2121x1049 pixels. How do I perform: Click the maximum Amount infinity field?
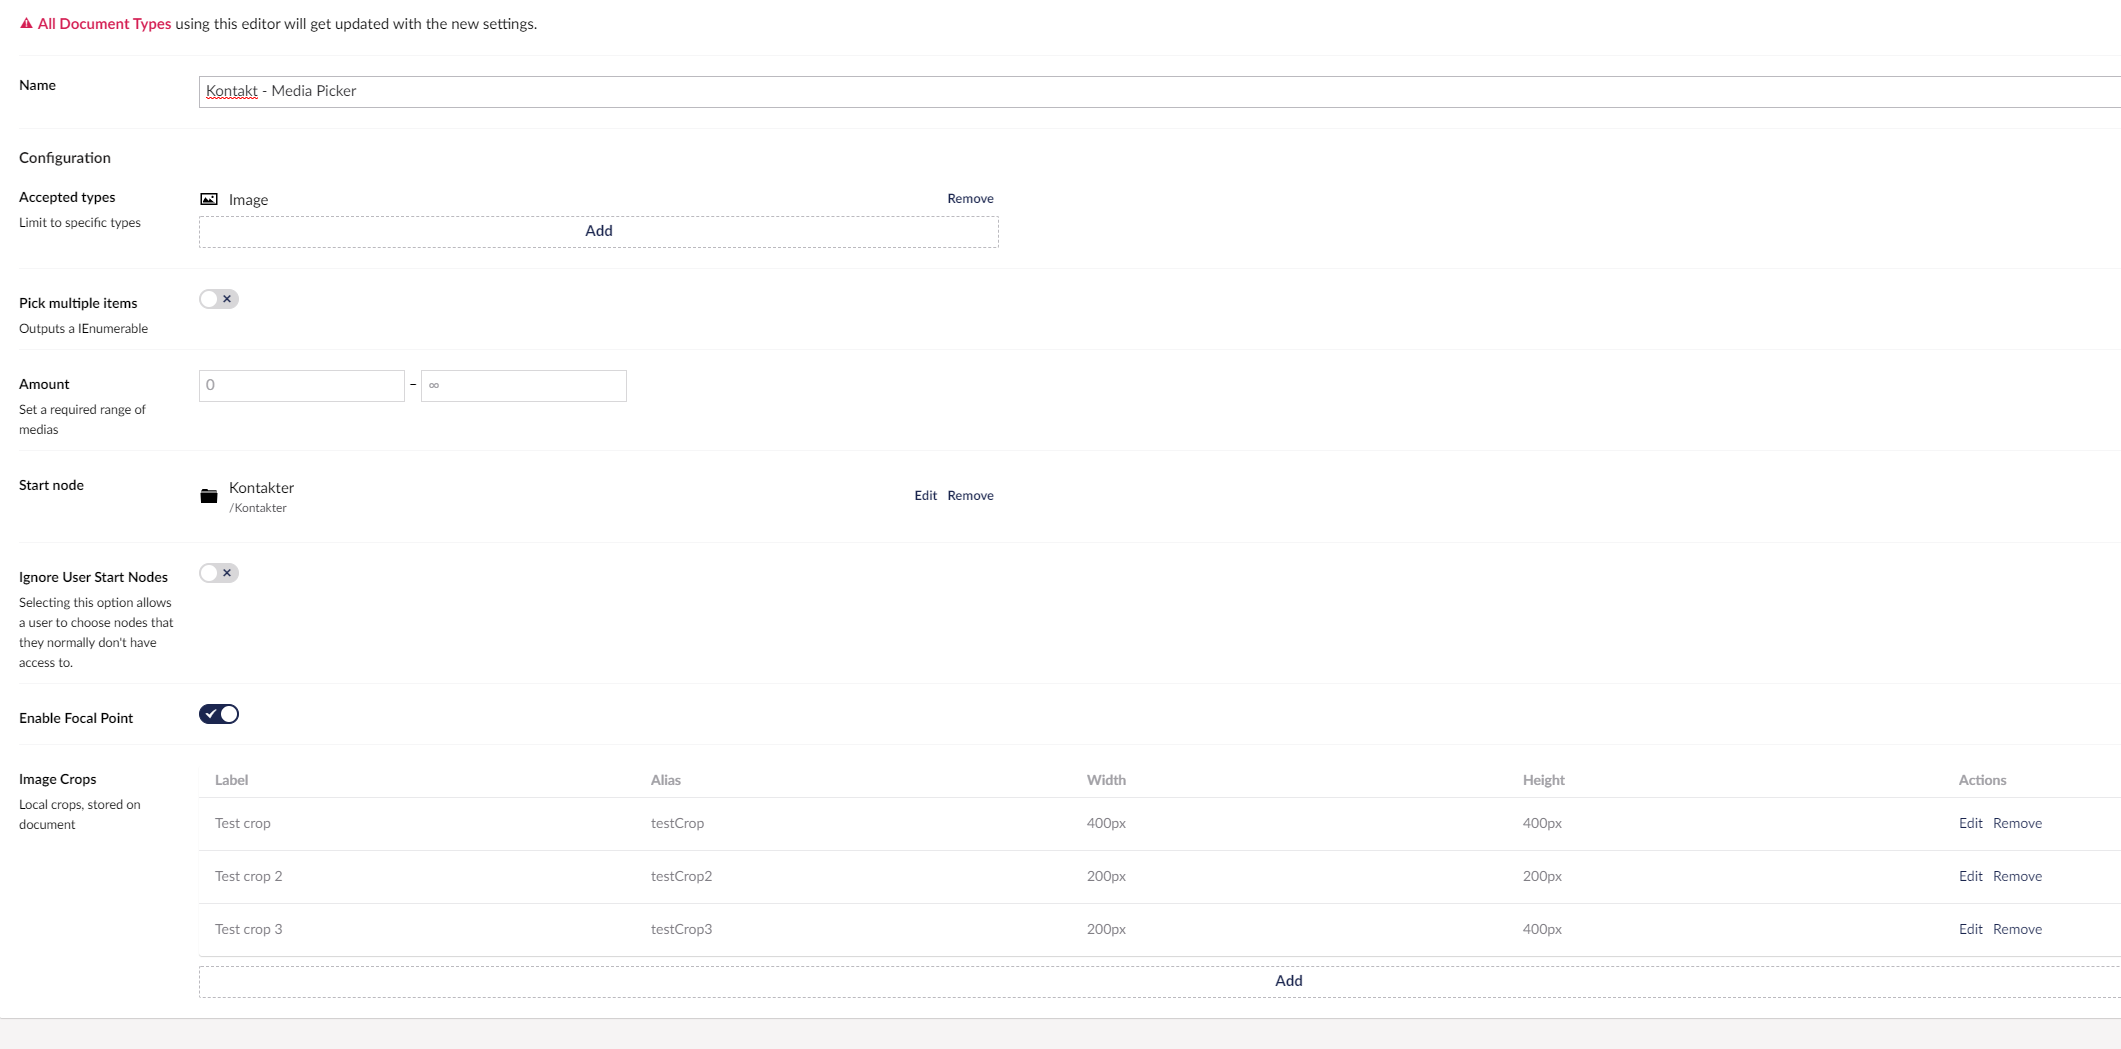(523, 385)
